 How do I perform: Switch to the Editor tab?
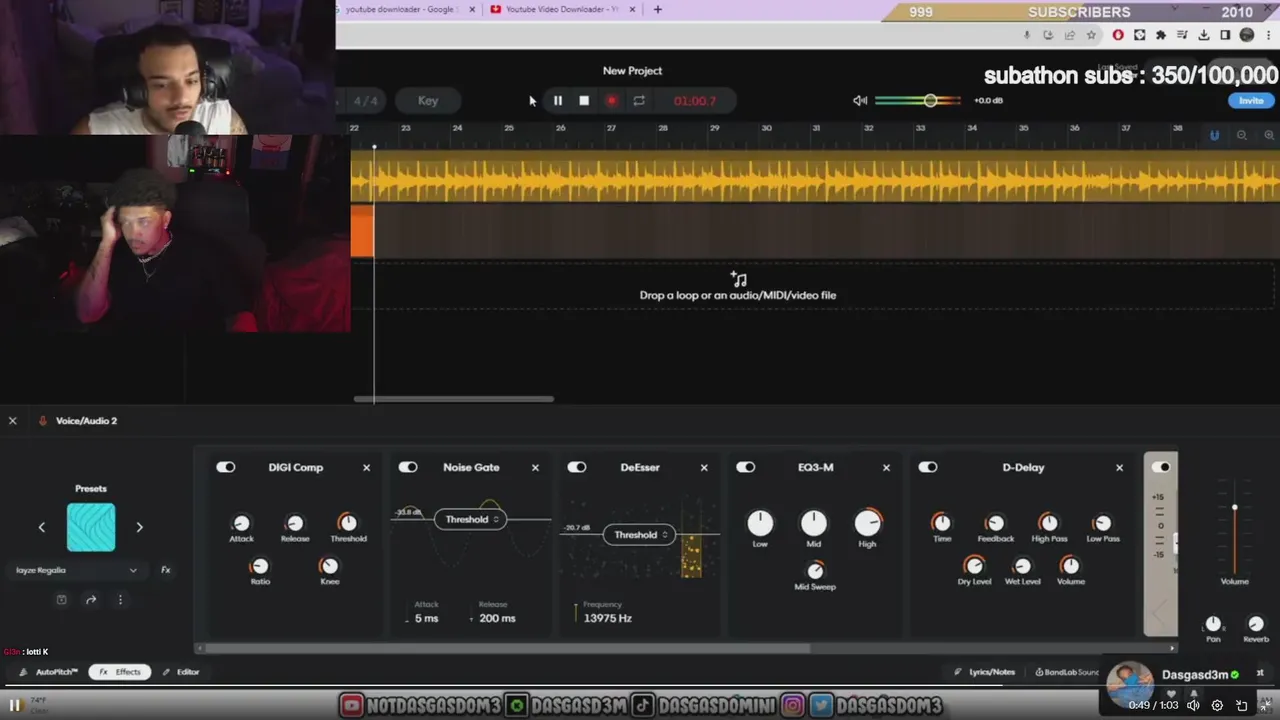[181, 672]
